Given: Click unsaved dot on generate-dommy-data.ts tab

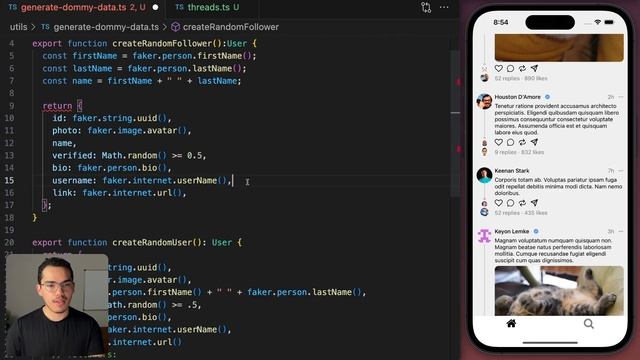Looking at the screenshot, I should [155, 7].
